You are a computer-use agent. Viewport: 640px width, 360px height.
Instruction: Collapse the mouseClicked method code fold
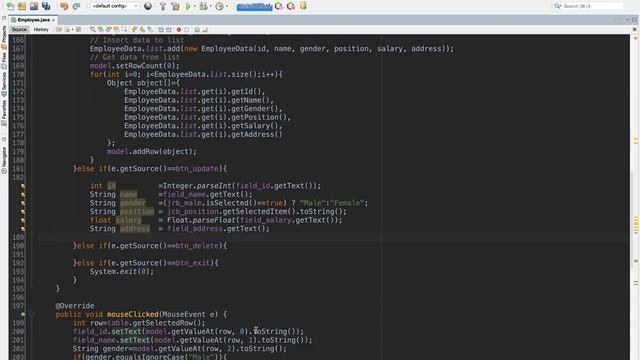pyautogui.click(x=32, y=314)
